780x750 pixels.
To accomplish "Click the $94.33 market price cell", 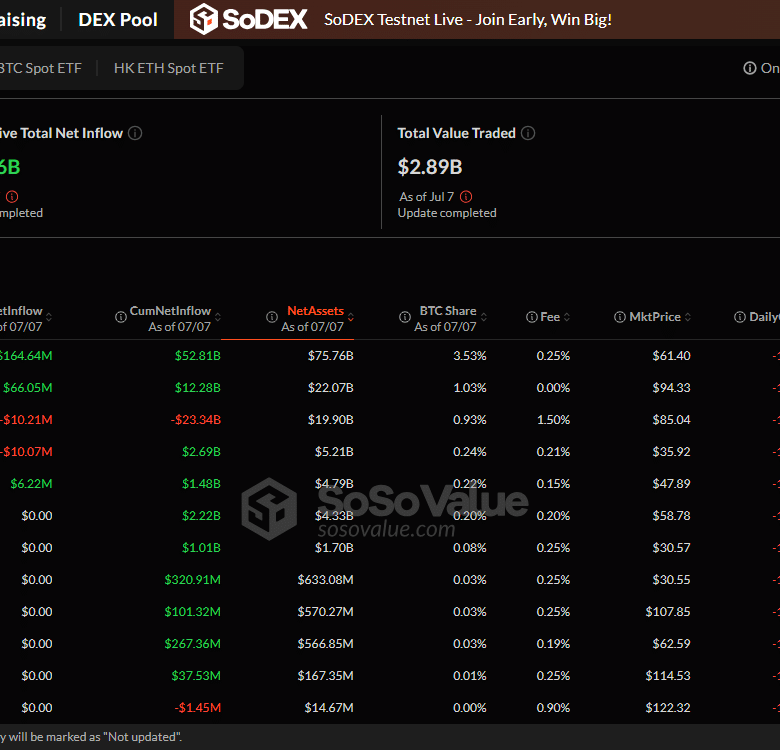I will point(671,388).
